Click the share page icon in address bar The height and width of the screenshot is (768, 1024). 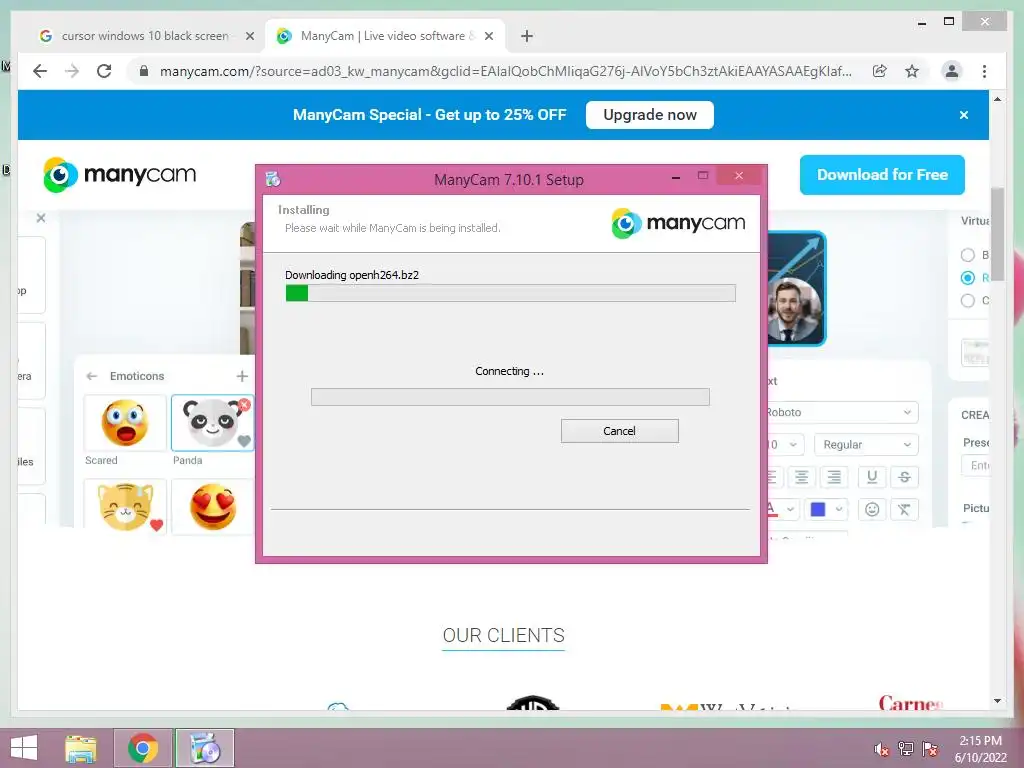(880, 71)
